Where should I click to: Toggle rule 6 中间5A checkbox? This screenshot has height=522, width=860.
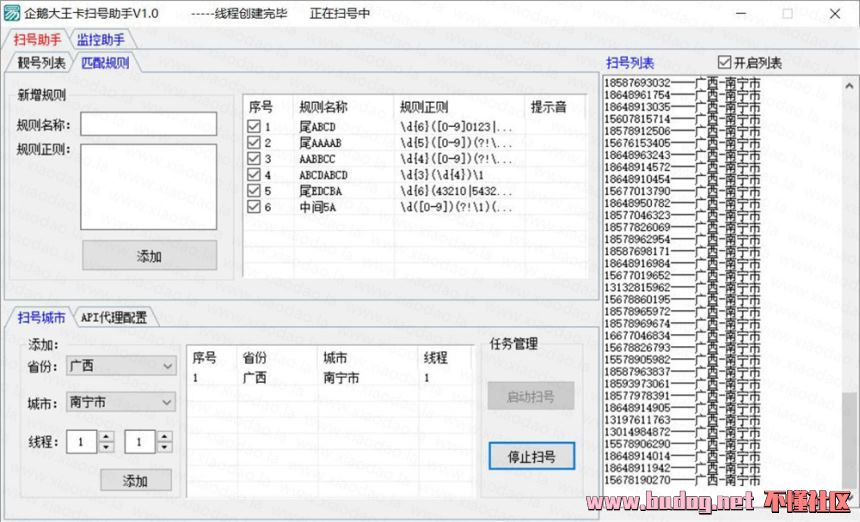[254, 207]
